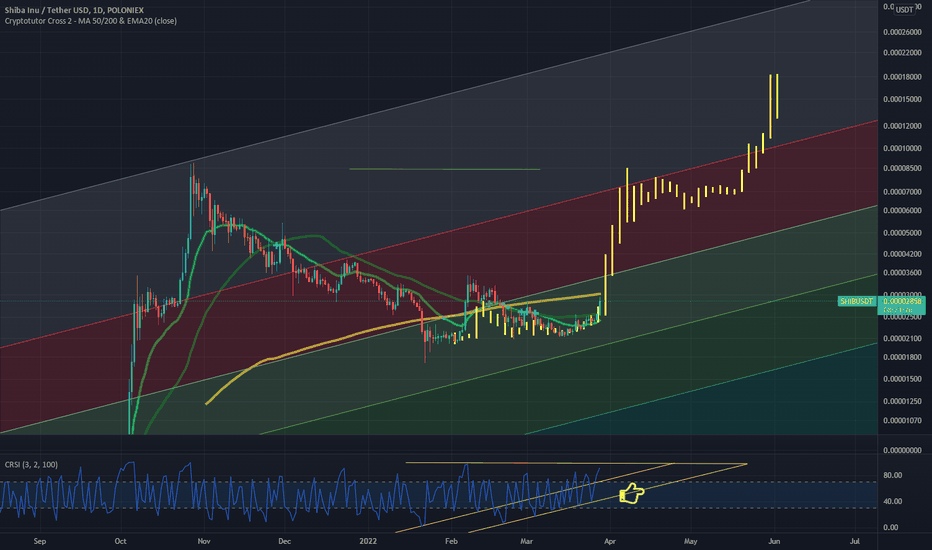The width and height of the screenshot is (932, 550).
Task: Click the 0.00005000 price axis label
Action: point(902,232)
